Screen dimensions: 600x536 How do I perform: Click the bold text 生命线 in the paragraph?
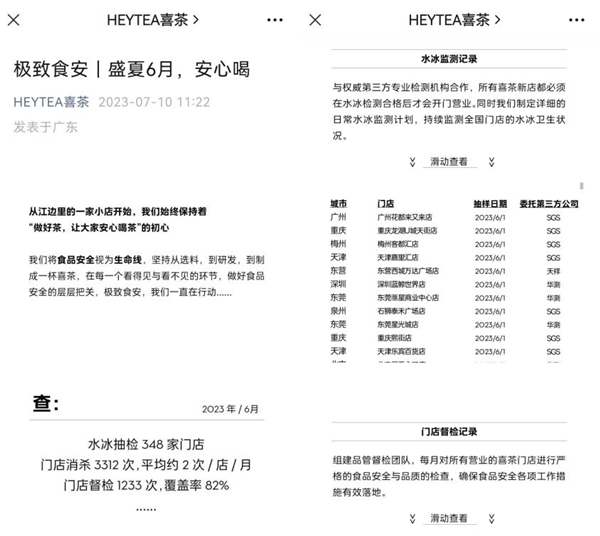128,260
